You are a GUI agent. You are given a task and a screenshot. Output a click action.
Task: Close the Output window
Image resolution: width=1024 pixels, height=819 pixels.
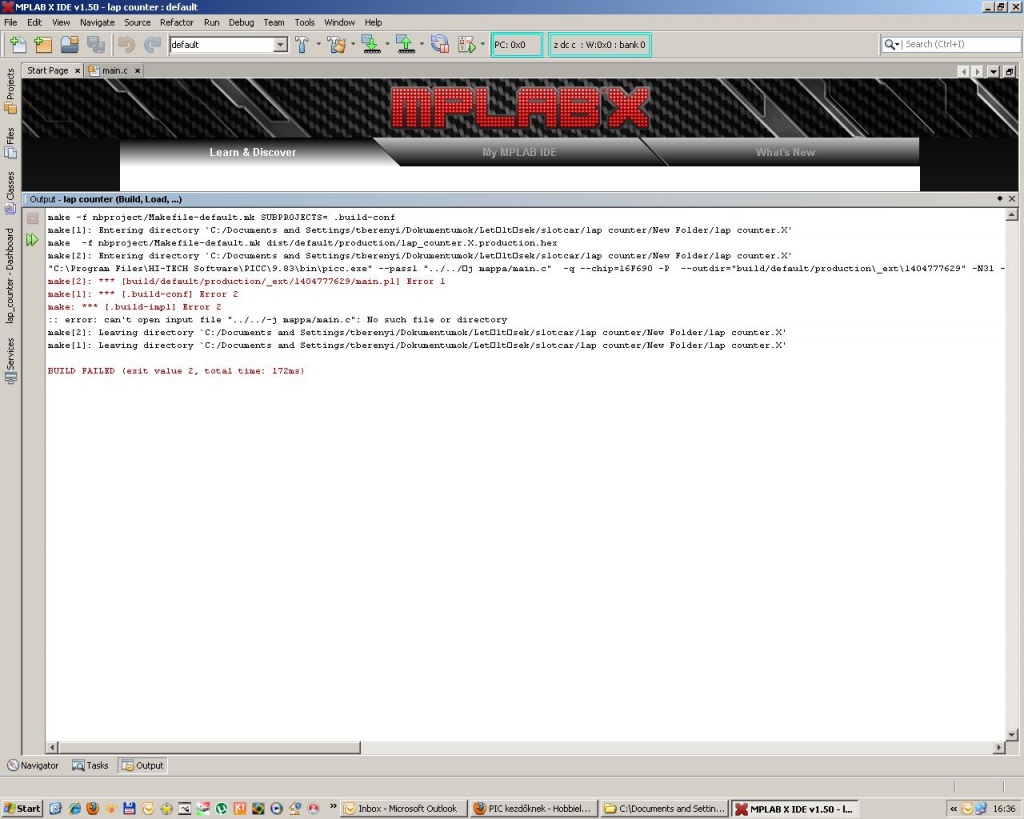[1012, 199]
